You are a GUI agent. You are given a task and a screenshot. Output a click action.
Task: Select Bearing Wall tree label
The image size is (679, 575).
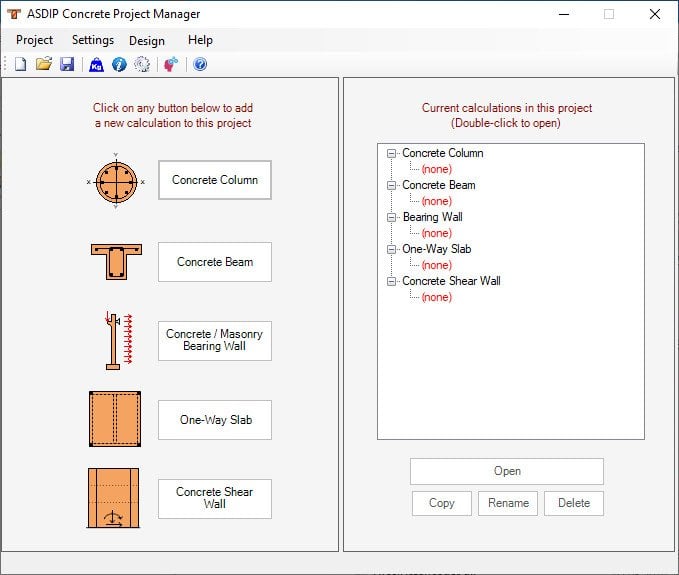pyautogui.click(x=433, y=217)
